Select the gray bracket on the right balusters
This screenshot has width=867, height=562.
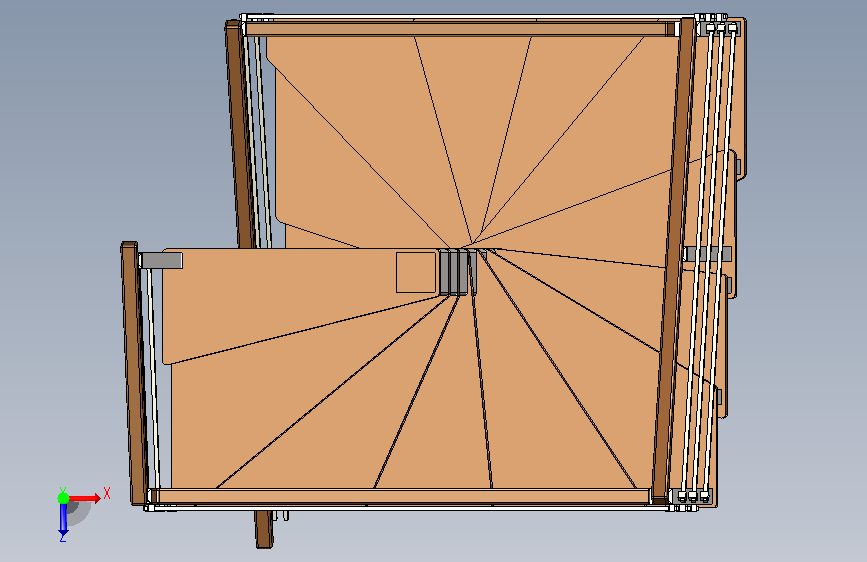tap(707, 254)
